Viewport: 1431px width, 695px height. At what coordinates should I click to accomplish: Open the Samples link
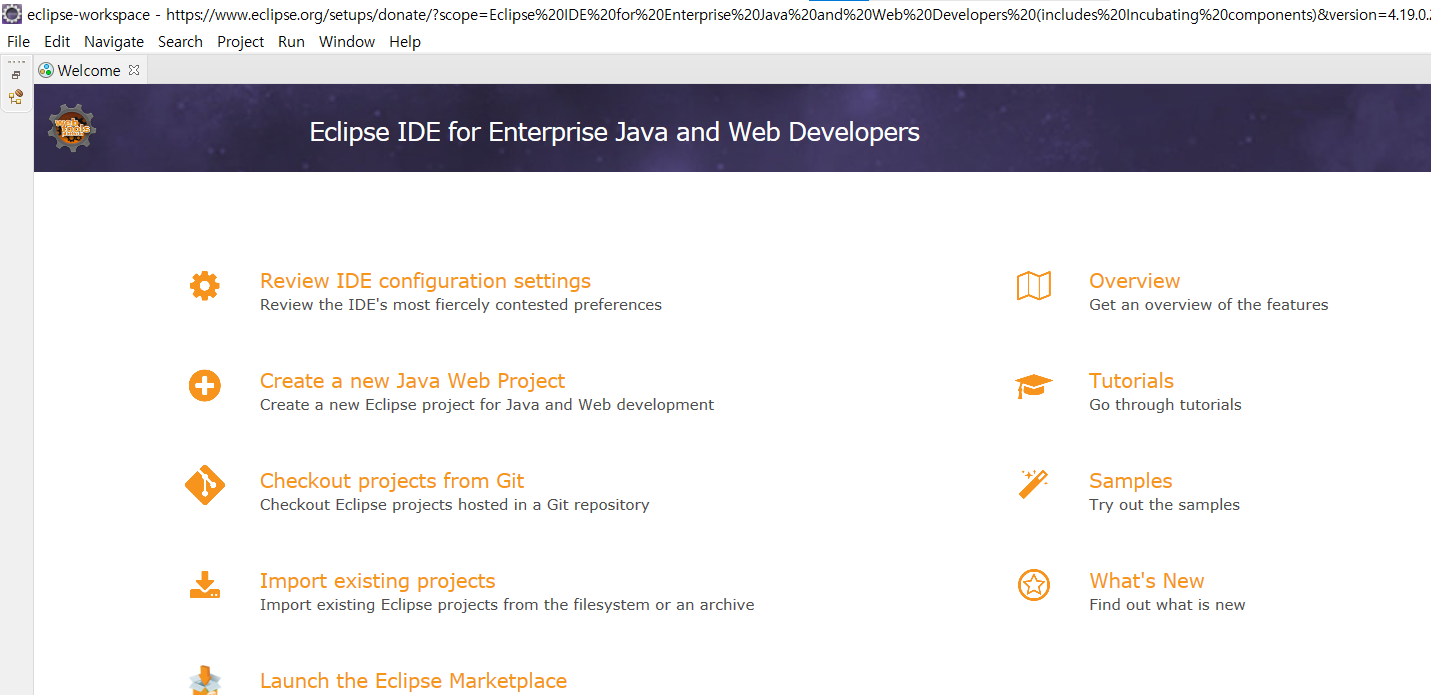click(1130, 481)
